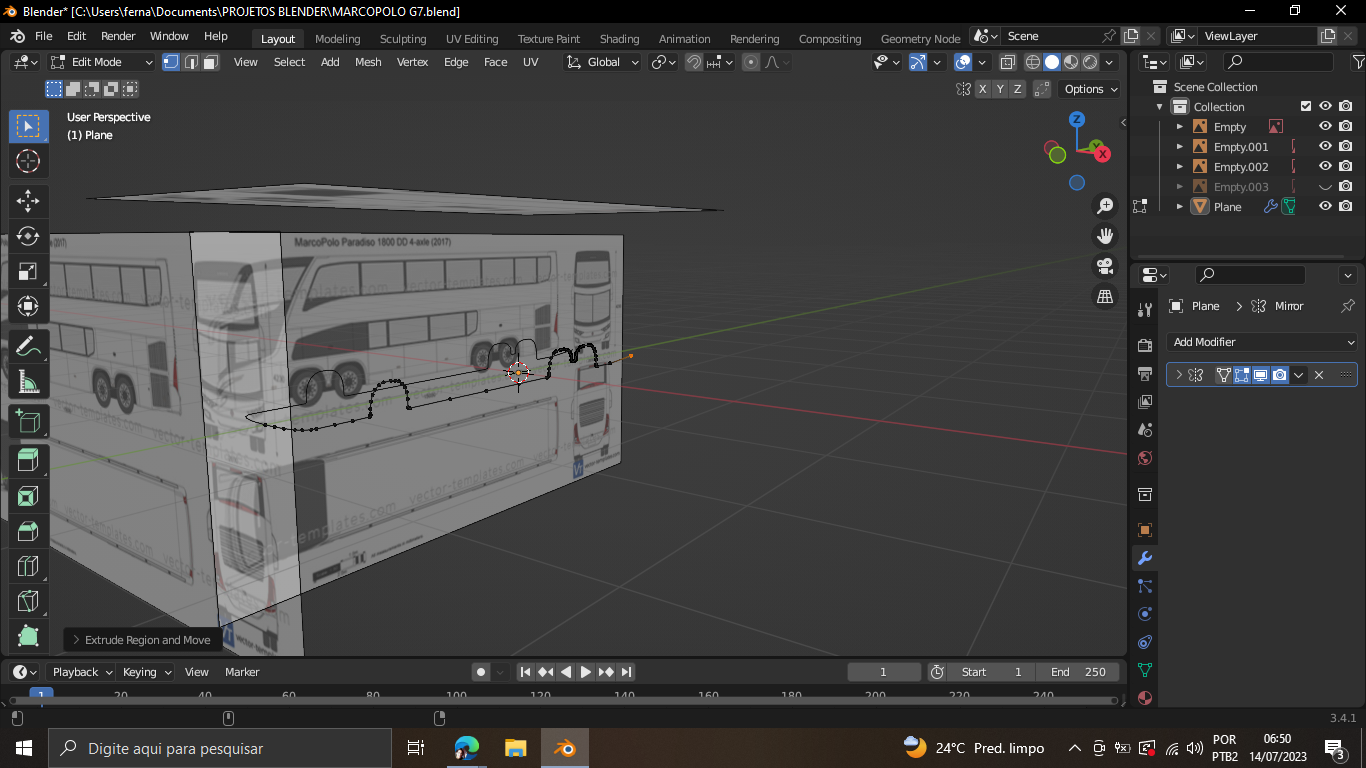
Task: Activate the Annotate tool
Action: (x=28, y=348)
